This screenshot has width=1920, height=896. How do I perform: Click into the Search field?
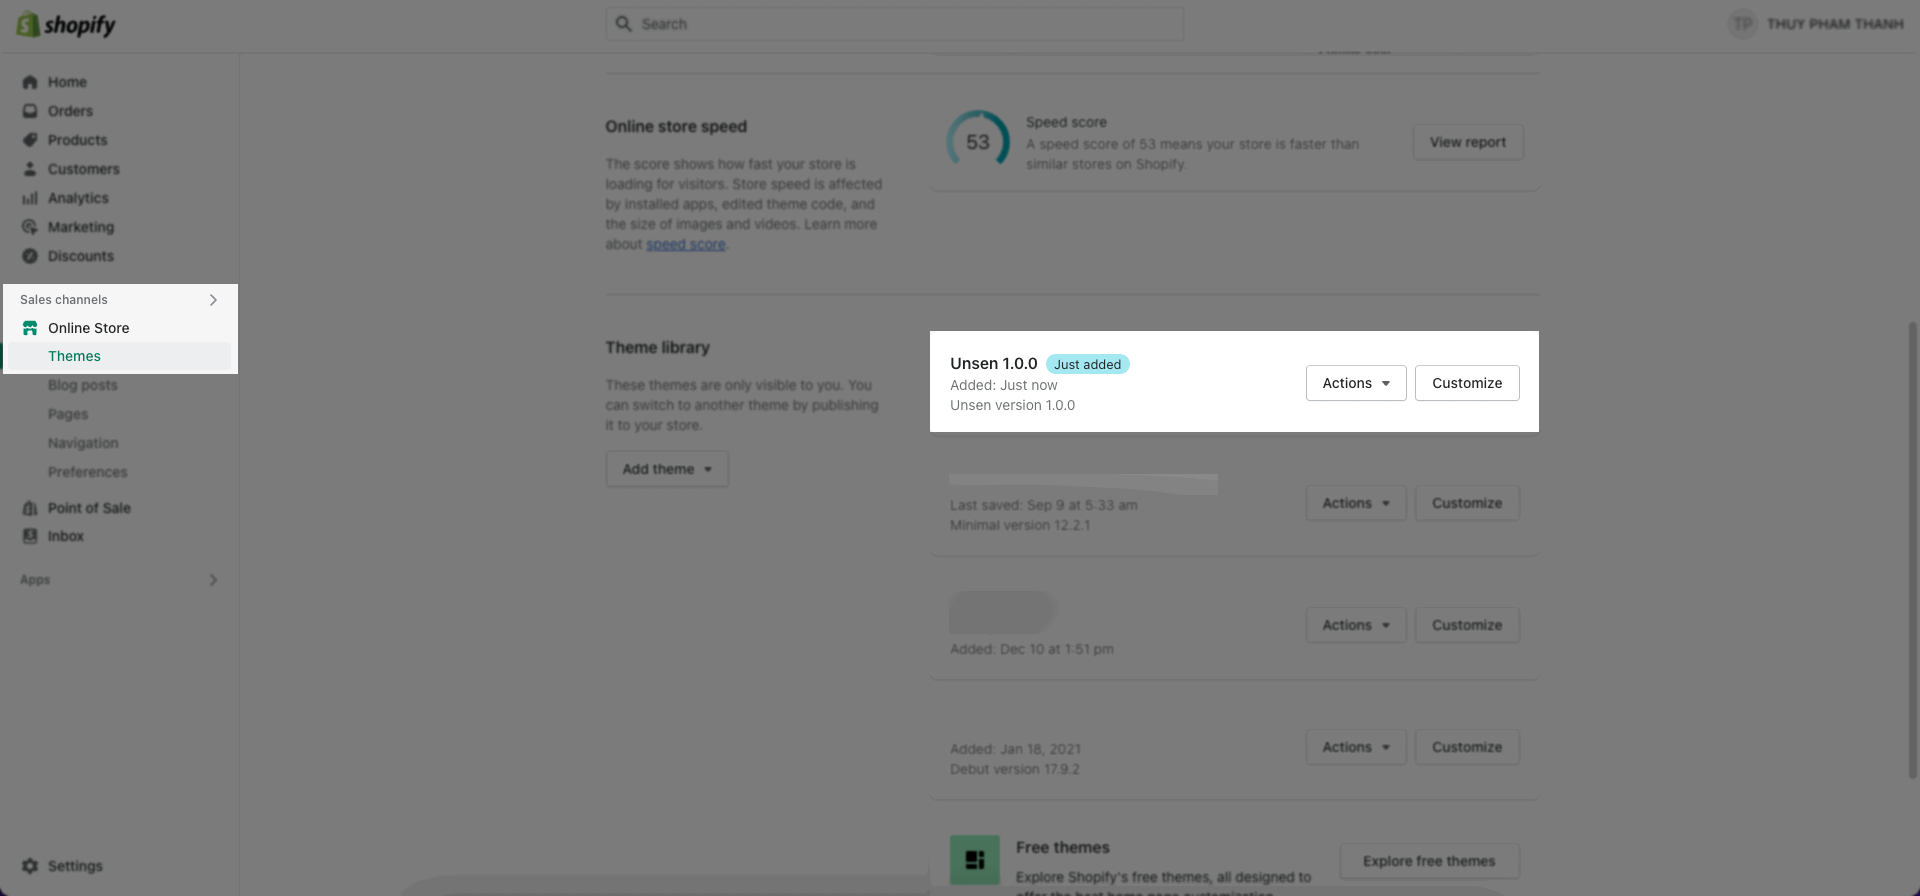coord(894,24)
